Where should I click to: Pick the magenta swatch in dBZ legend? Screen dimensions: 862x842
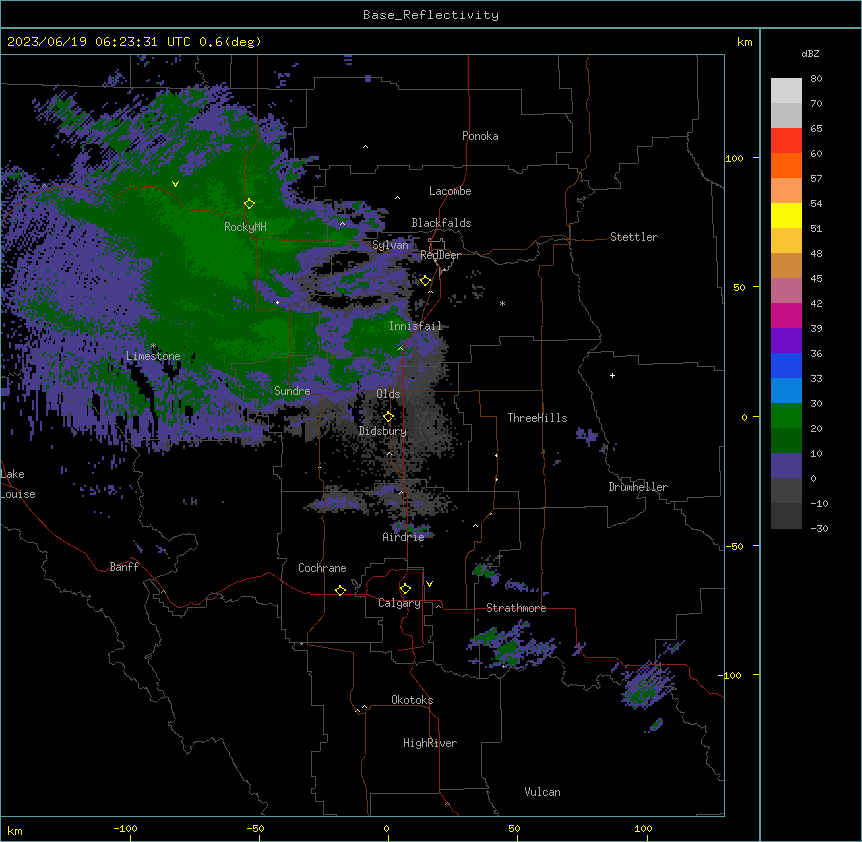pos(786,315)
